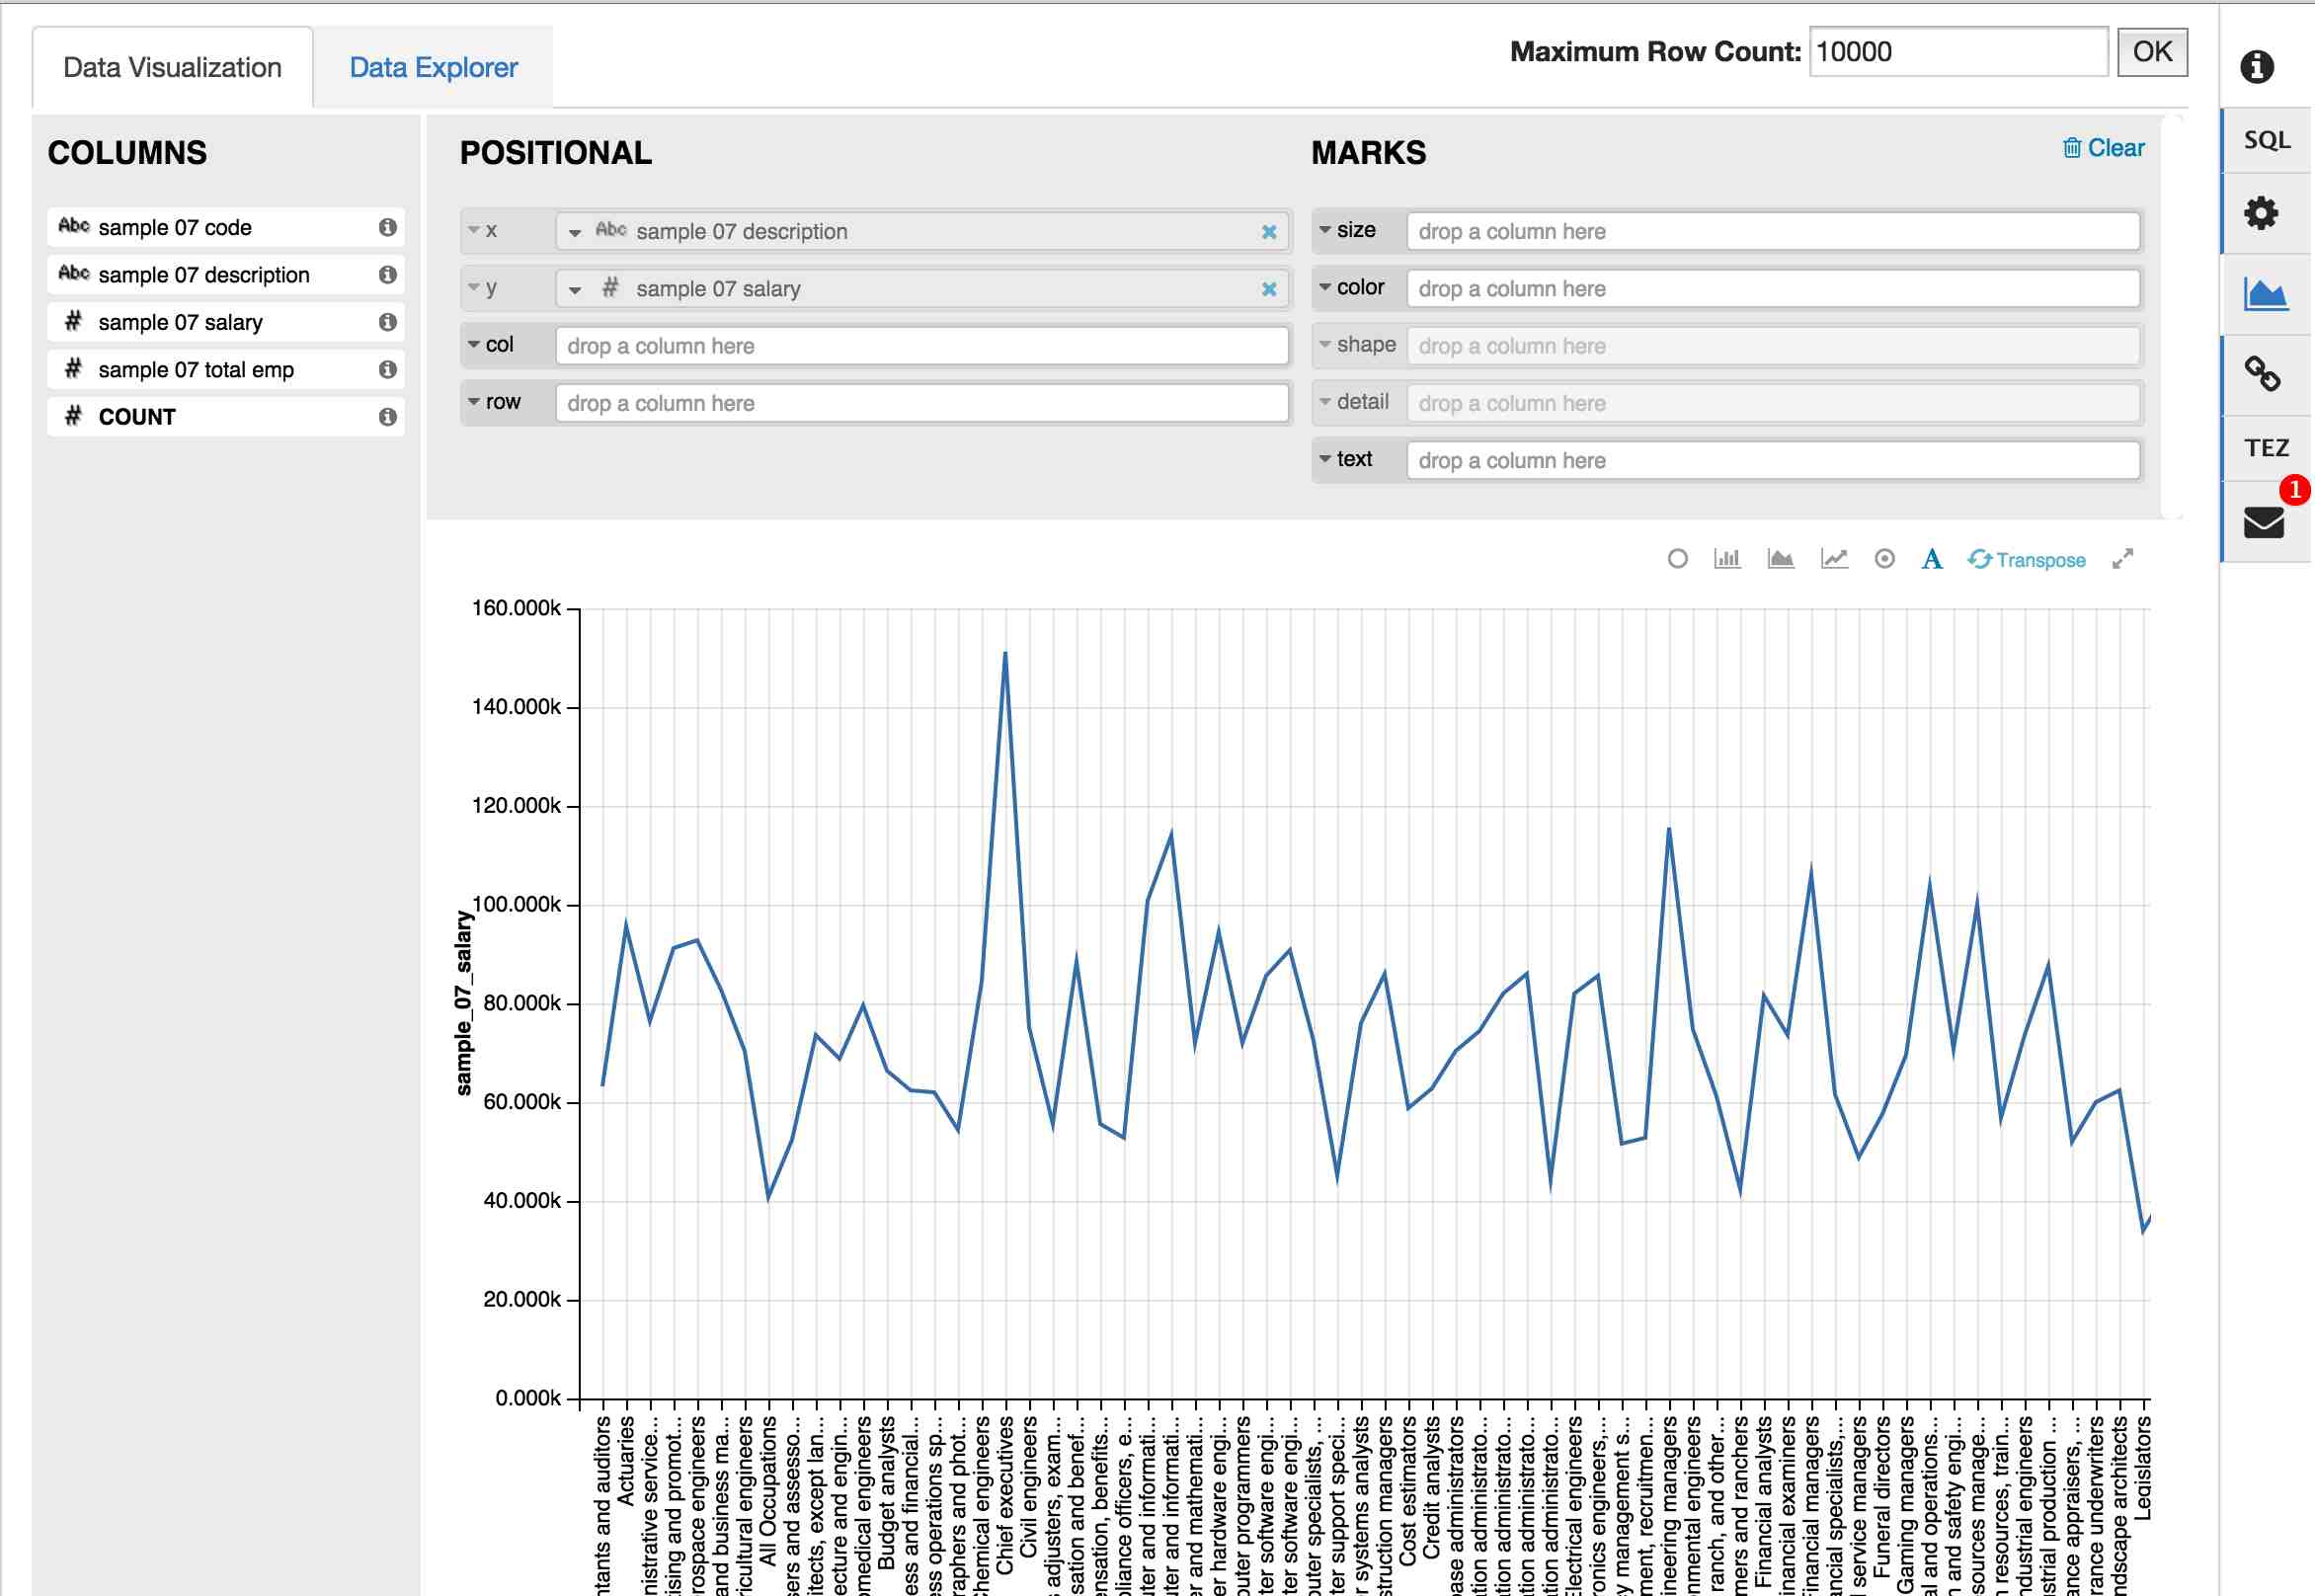Open the SQL tab in sidebar
The height and width of the screenshot is (1596, 2315).
[2266, 140]
